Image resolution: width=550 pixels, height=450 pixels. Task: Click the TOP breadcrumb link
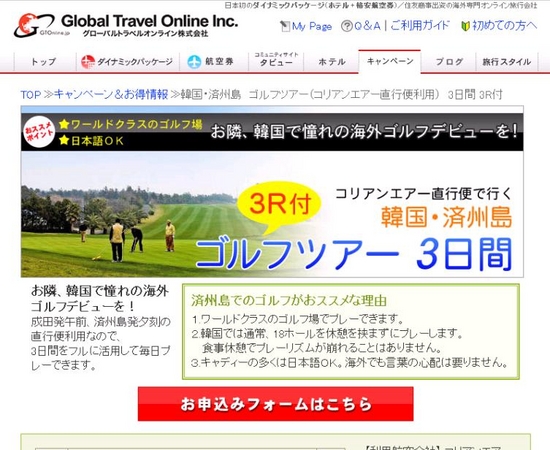tap(31, 95)
